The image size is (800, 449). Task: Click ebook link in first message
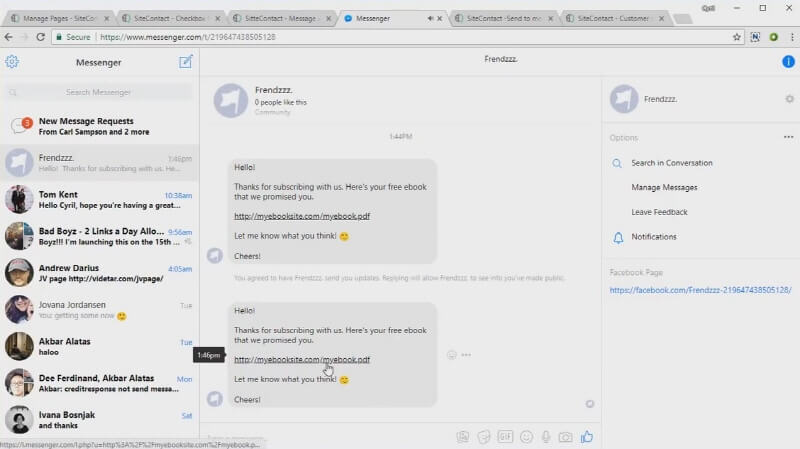(x=302, y=216)
